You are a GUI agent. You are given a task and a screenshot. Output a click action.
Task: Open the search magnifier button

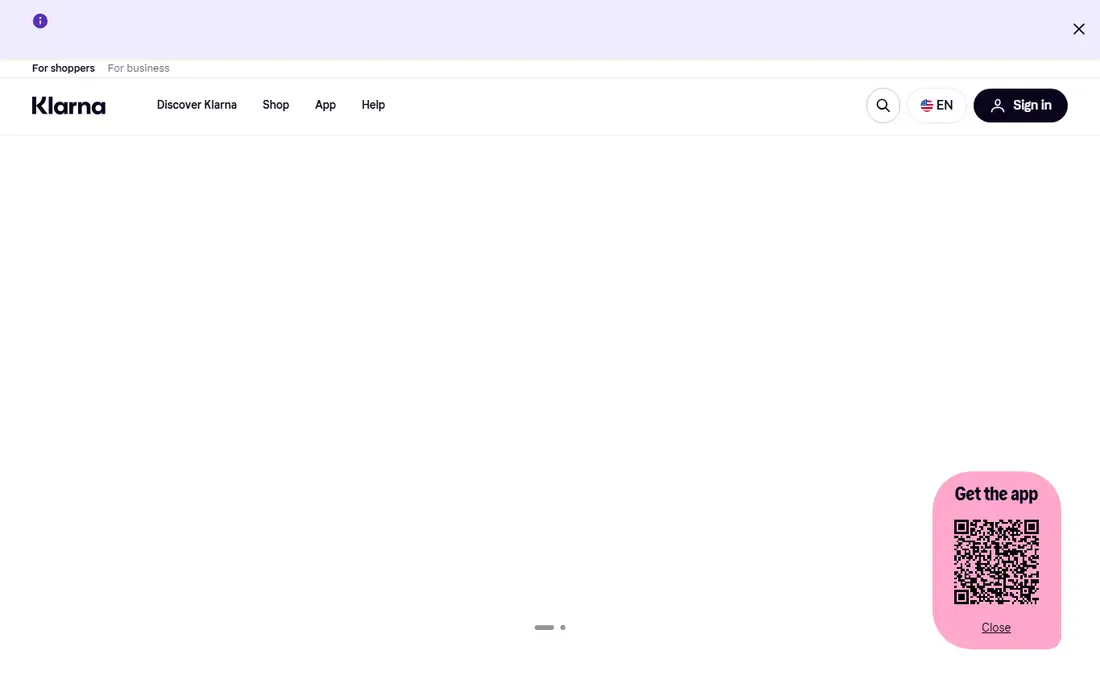[x=883, y=105]
